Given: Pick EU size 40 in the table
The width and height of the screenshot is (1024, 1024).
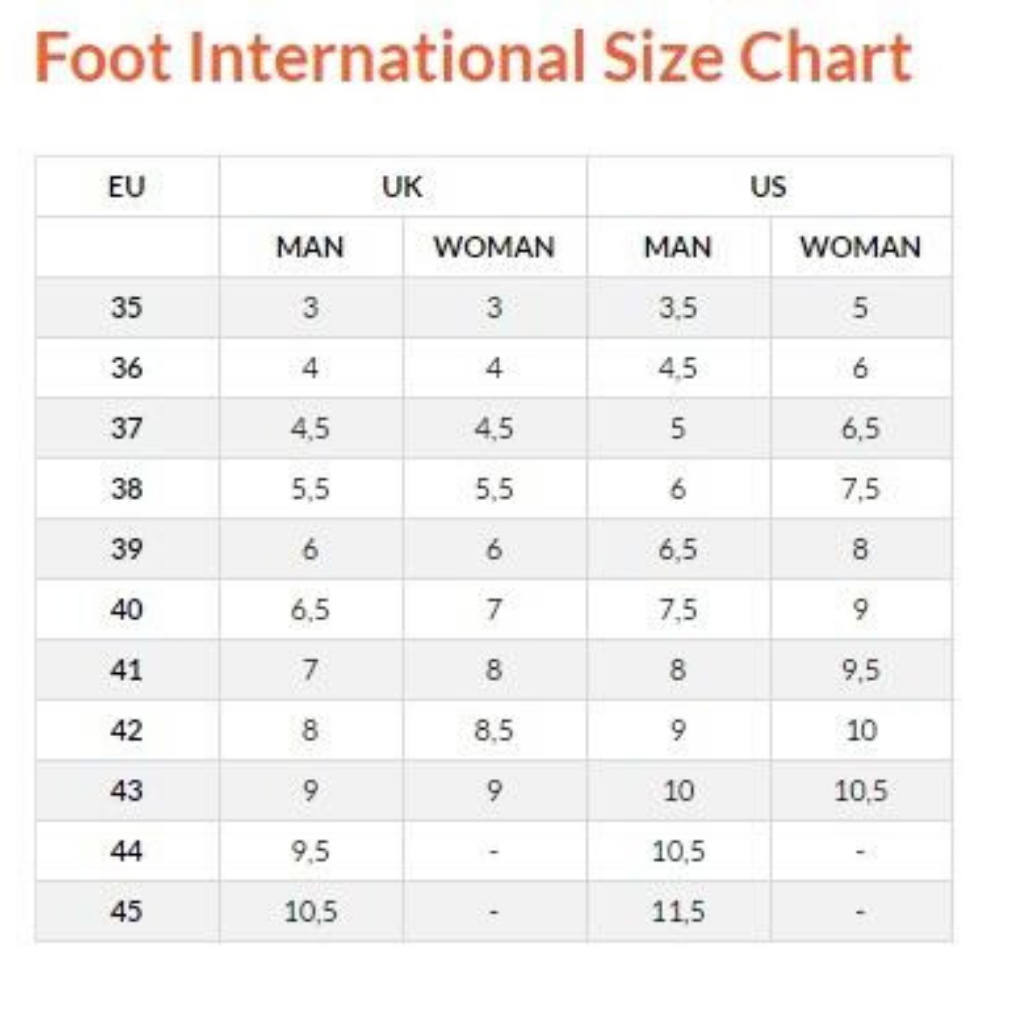Looking at the screenshot, I should click(x=127, y=609).
